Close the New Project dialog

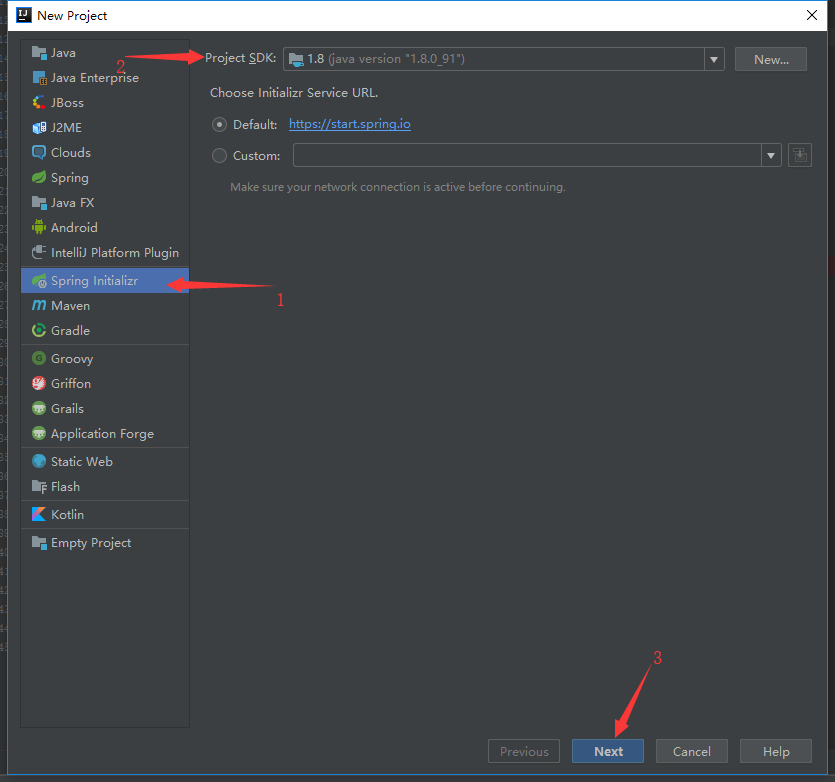[812, 15]
